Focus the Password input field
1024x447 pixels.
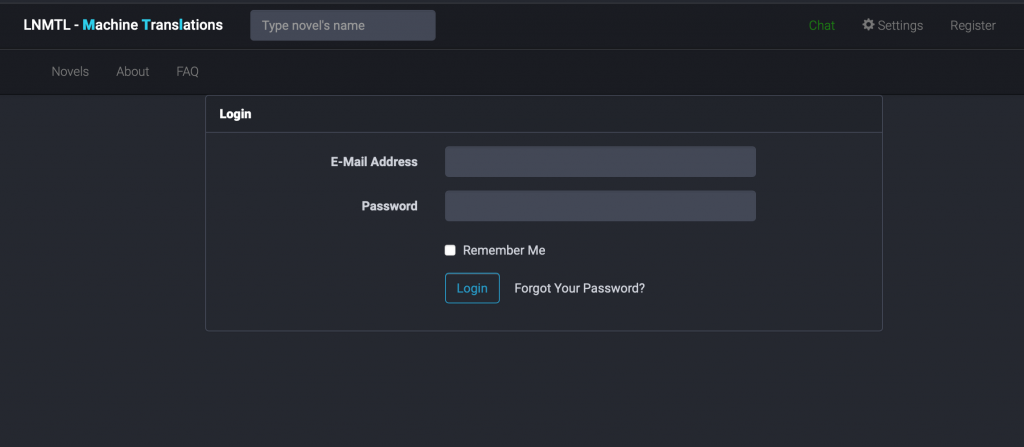(x=600, y=206)
